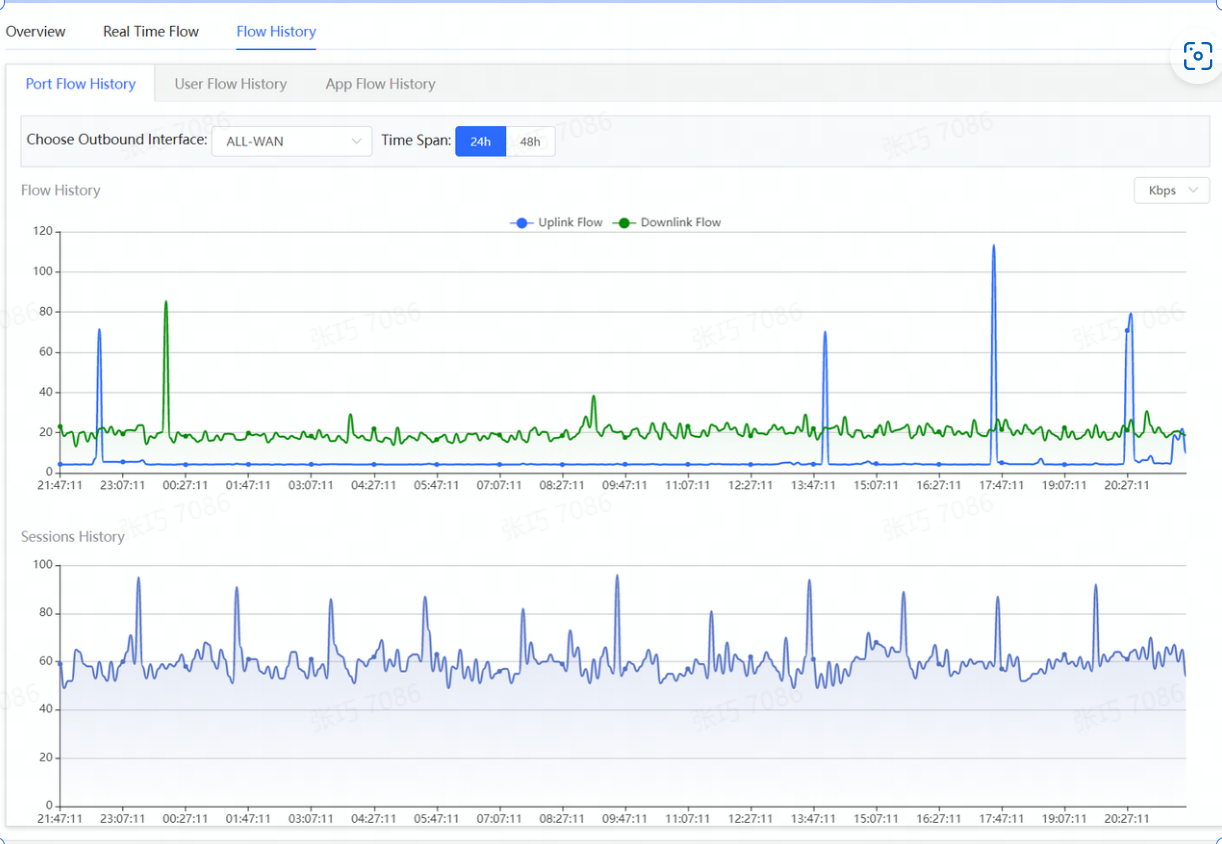Open the Kbps unit dropdown

pyautogui.click(x=1172, y=190)
